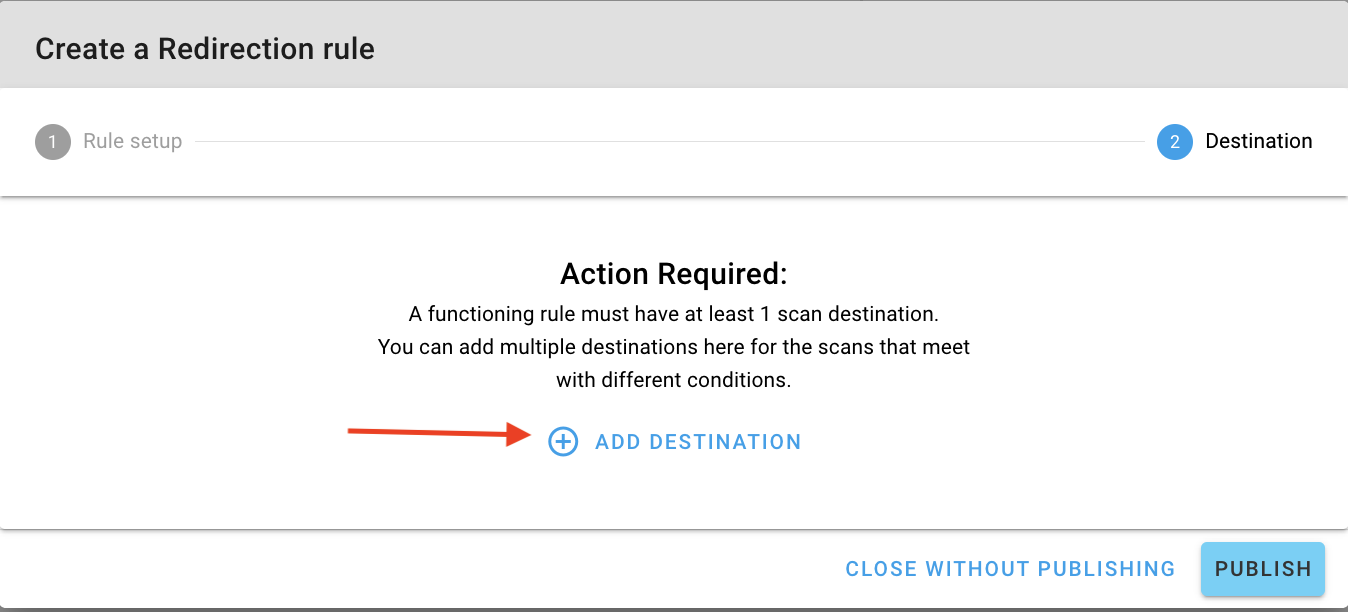Click the 'at least 1 scan destination' sentence
The width and height of the screenshot is (1348, 612).
coord(674,314)
